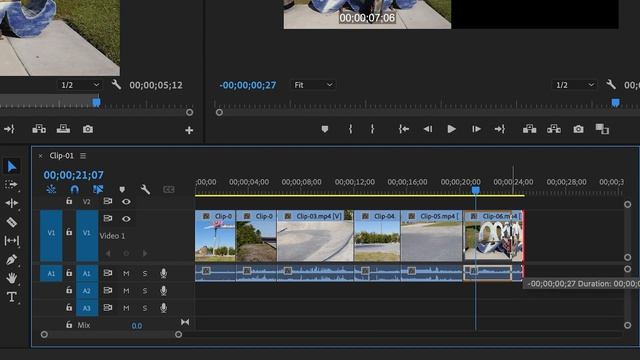Select the Track Select Forward tool
This screenshot has height=360, width=640.
[x=11, y=184]
